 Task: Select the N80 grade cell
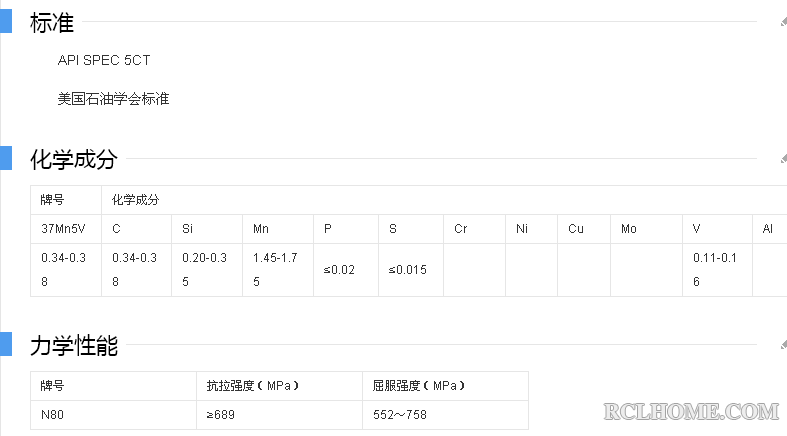(x=113, y=415)
